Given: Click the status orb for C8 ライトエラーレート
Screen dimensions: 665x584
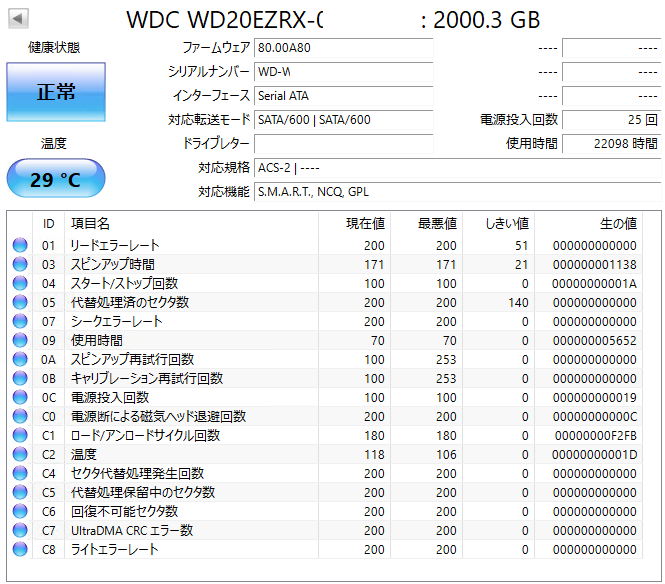Looking at the screenshot, I should click(x=20, y=549).
